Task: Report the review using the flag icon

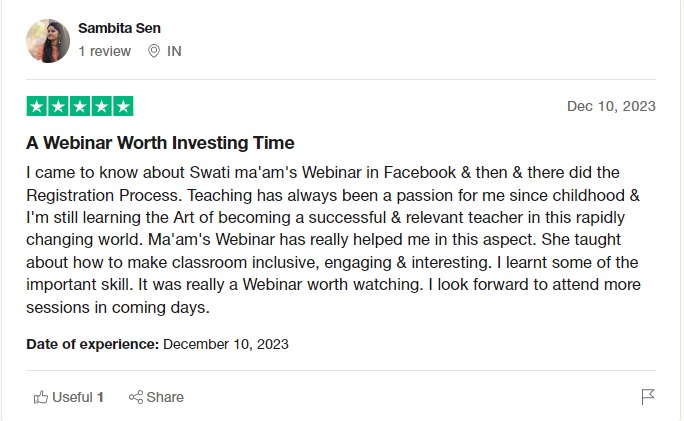Action: [x=648, y=397]
